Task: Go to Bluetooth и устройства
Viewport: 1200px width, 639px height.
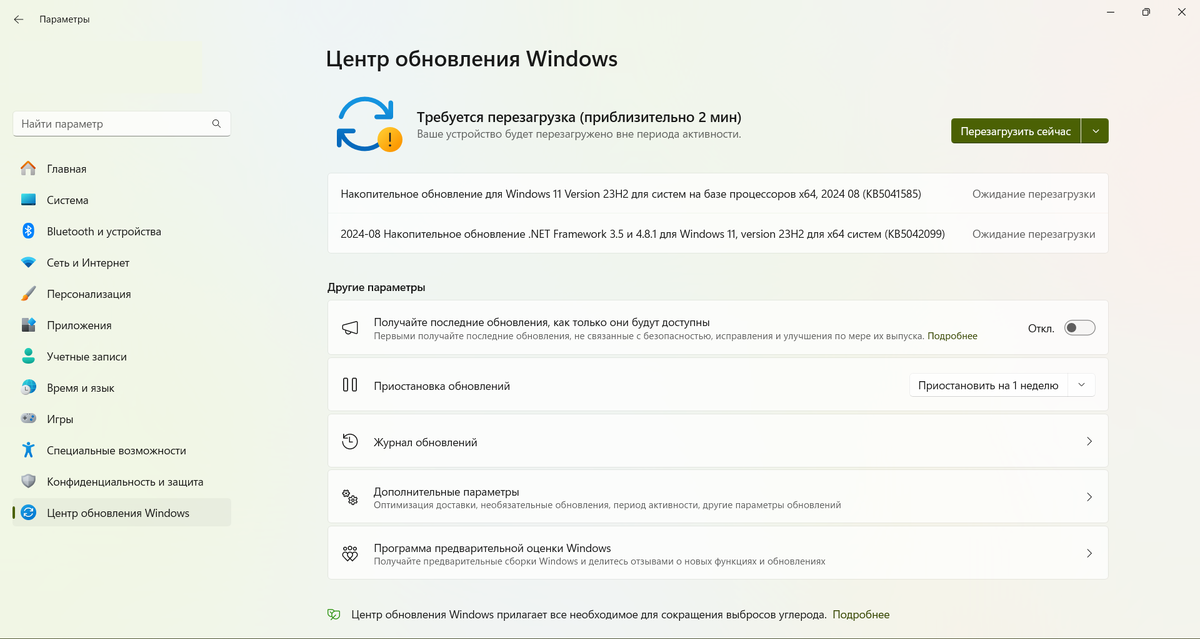Action: (x=121, y=231)
